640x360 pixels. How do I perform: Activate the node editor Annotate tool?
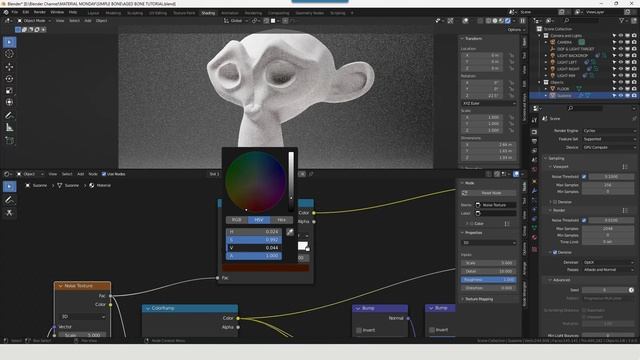9,200
